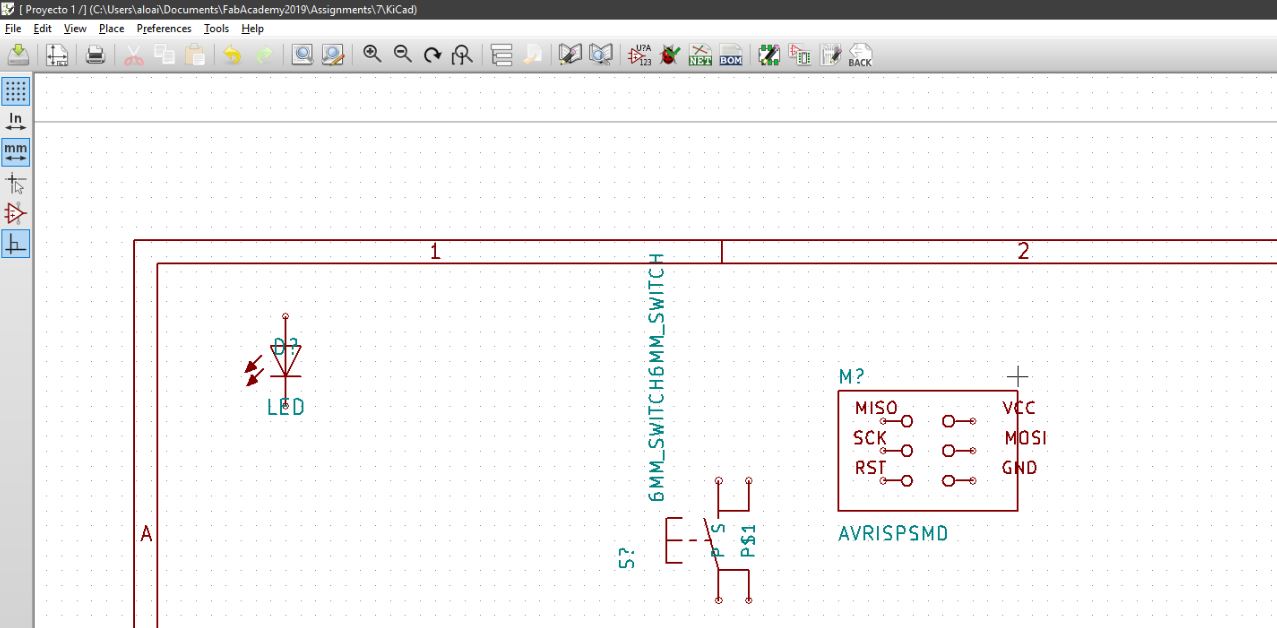The image size is (1277, 628).
Task: Open the Help menu
Action: [252, 29]
